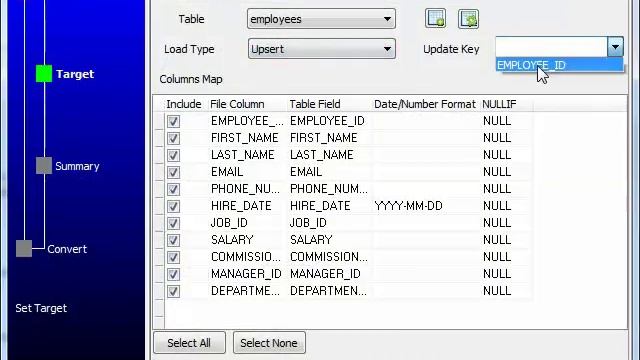Uncheck Include for JOB_ID row
The height and width of the screenshot is (360, 640).
[173, 223]
